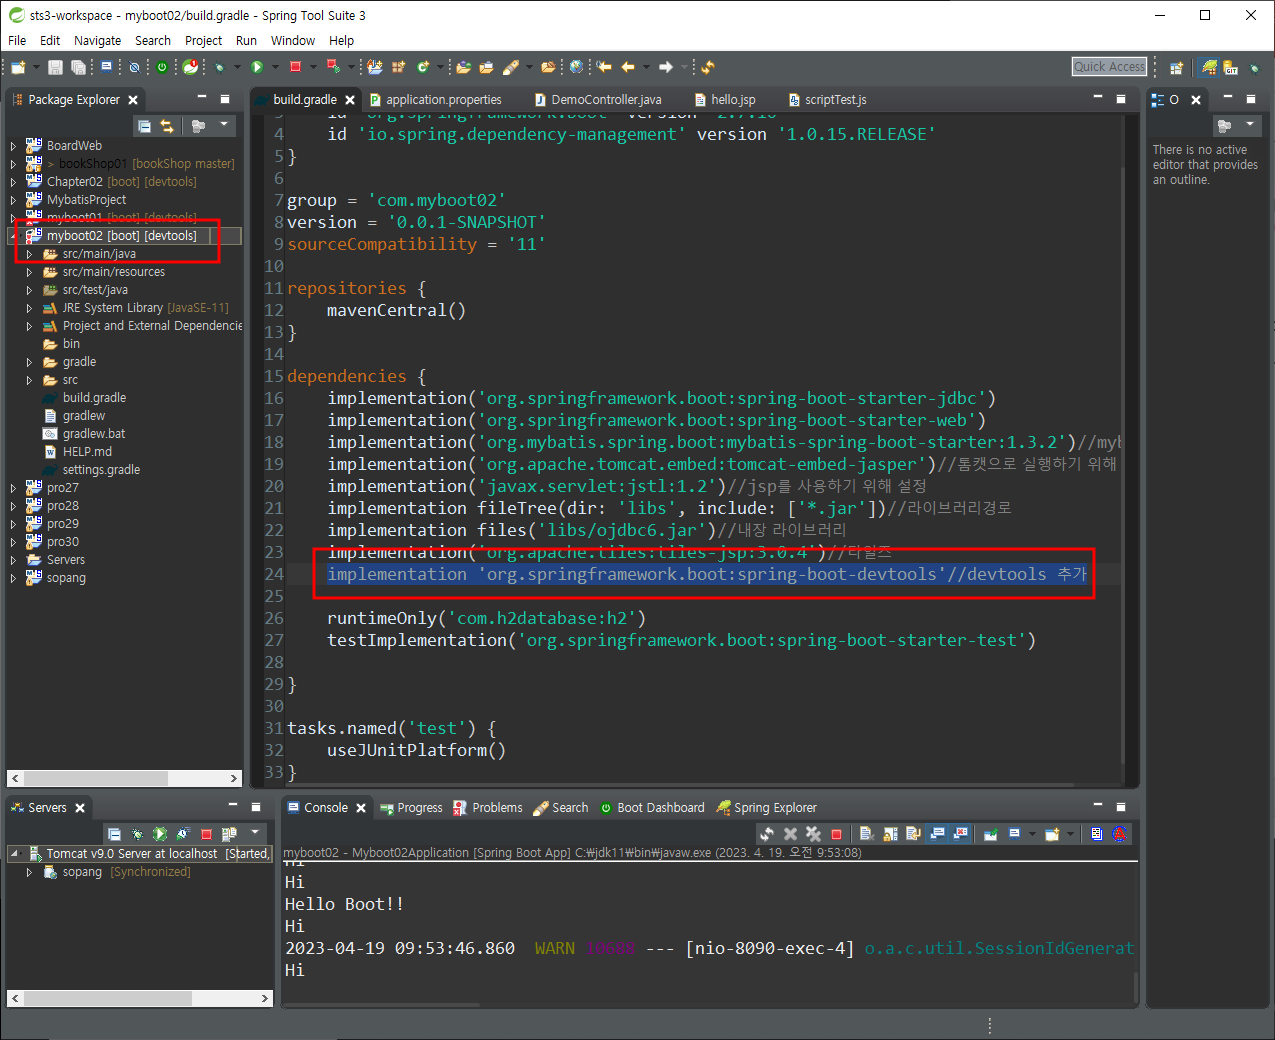Click the Skip All Breakpoints toolbar icon
Image resolution: width=1275 pixels, height=1040 pixels.
pos(134,67)
